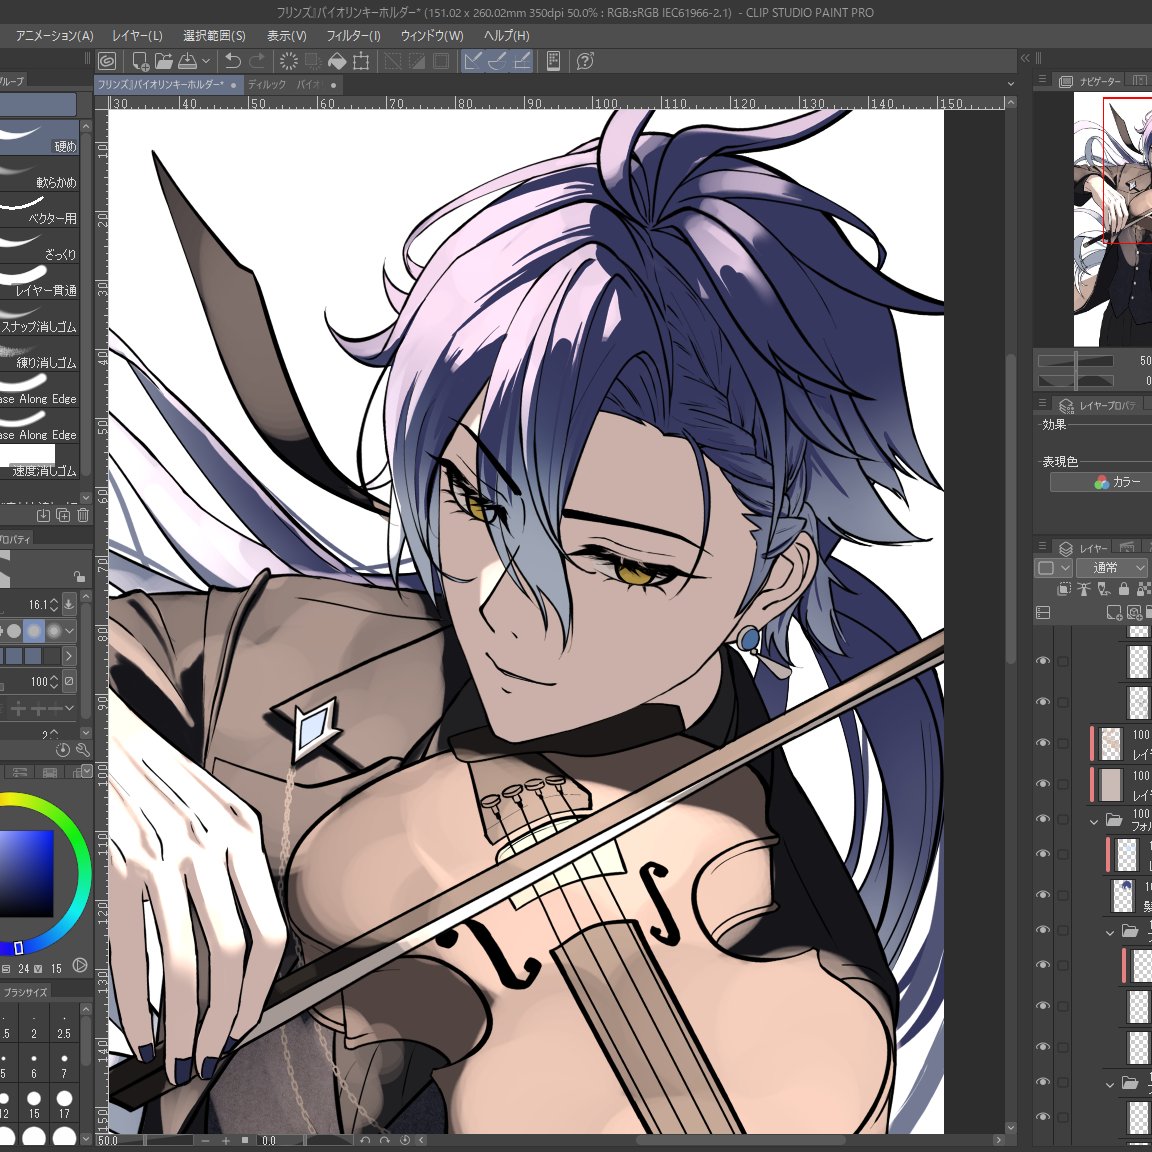Open ヘルプ(H) menu
The image size is (1152, 1152).
click(x=507, y=35)
